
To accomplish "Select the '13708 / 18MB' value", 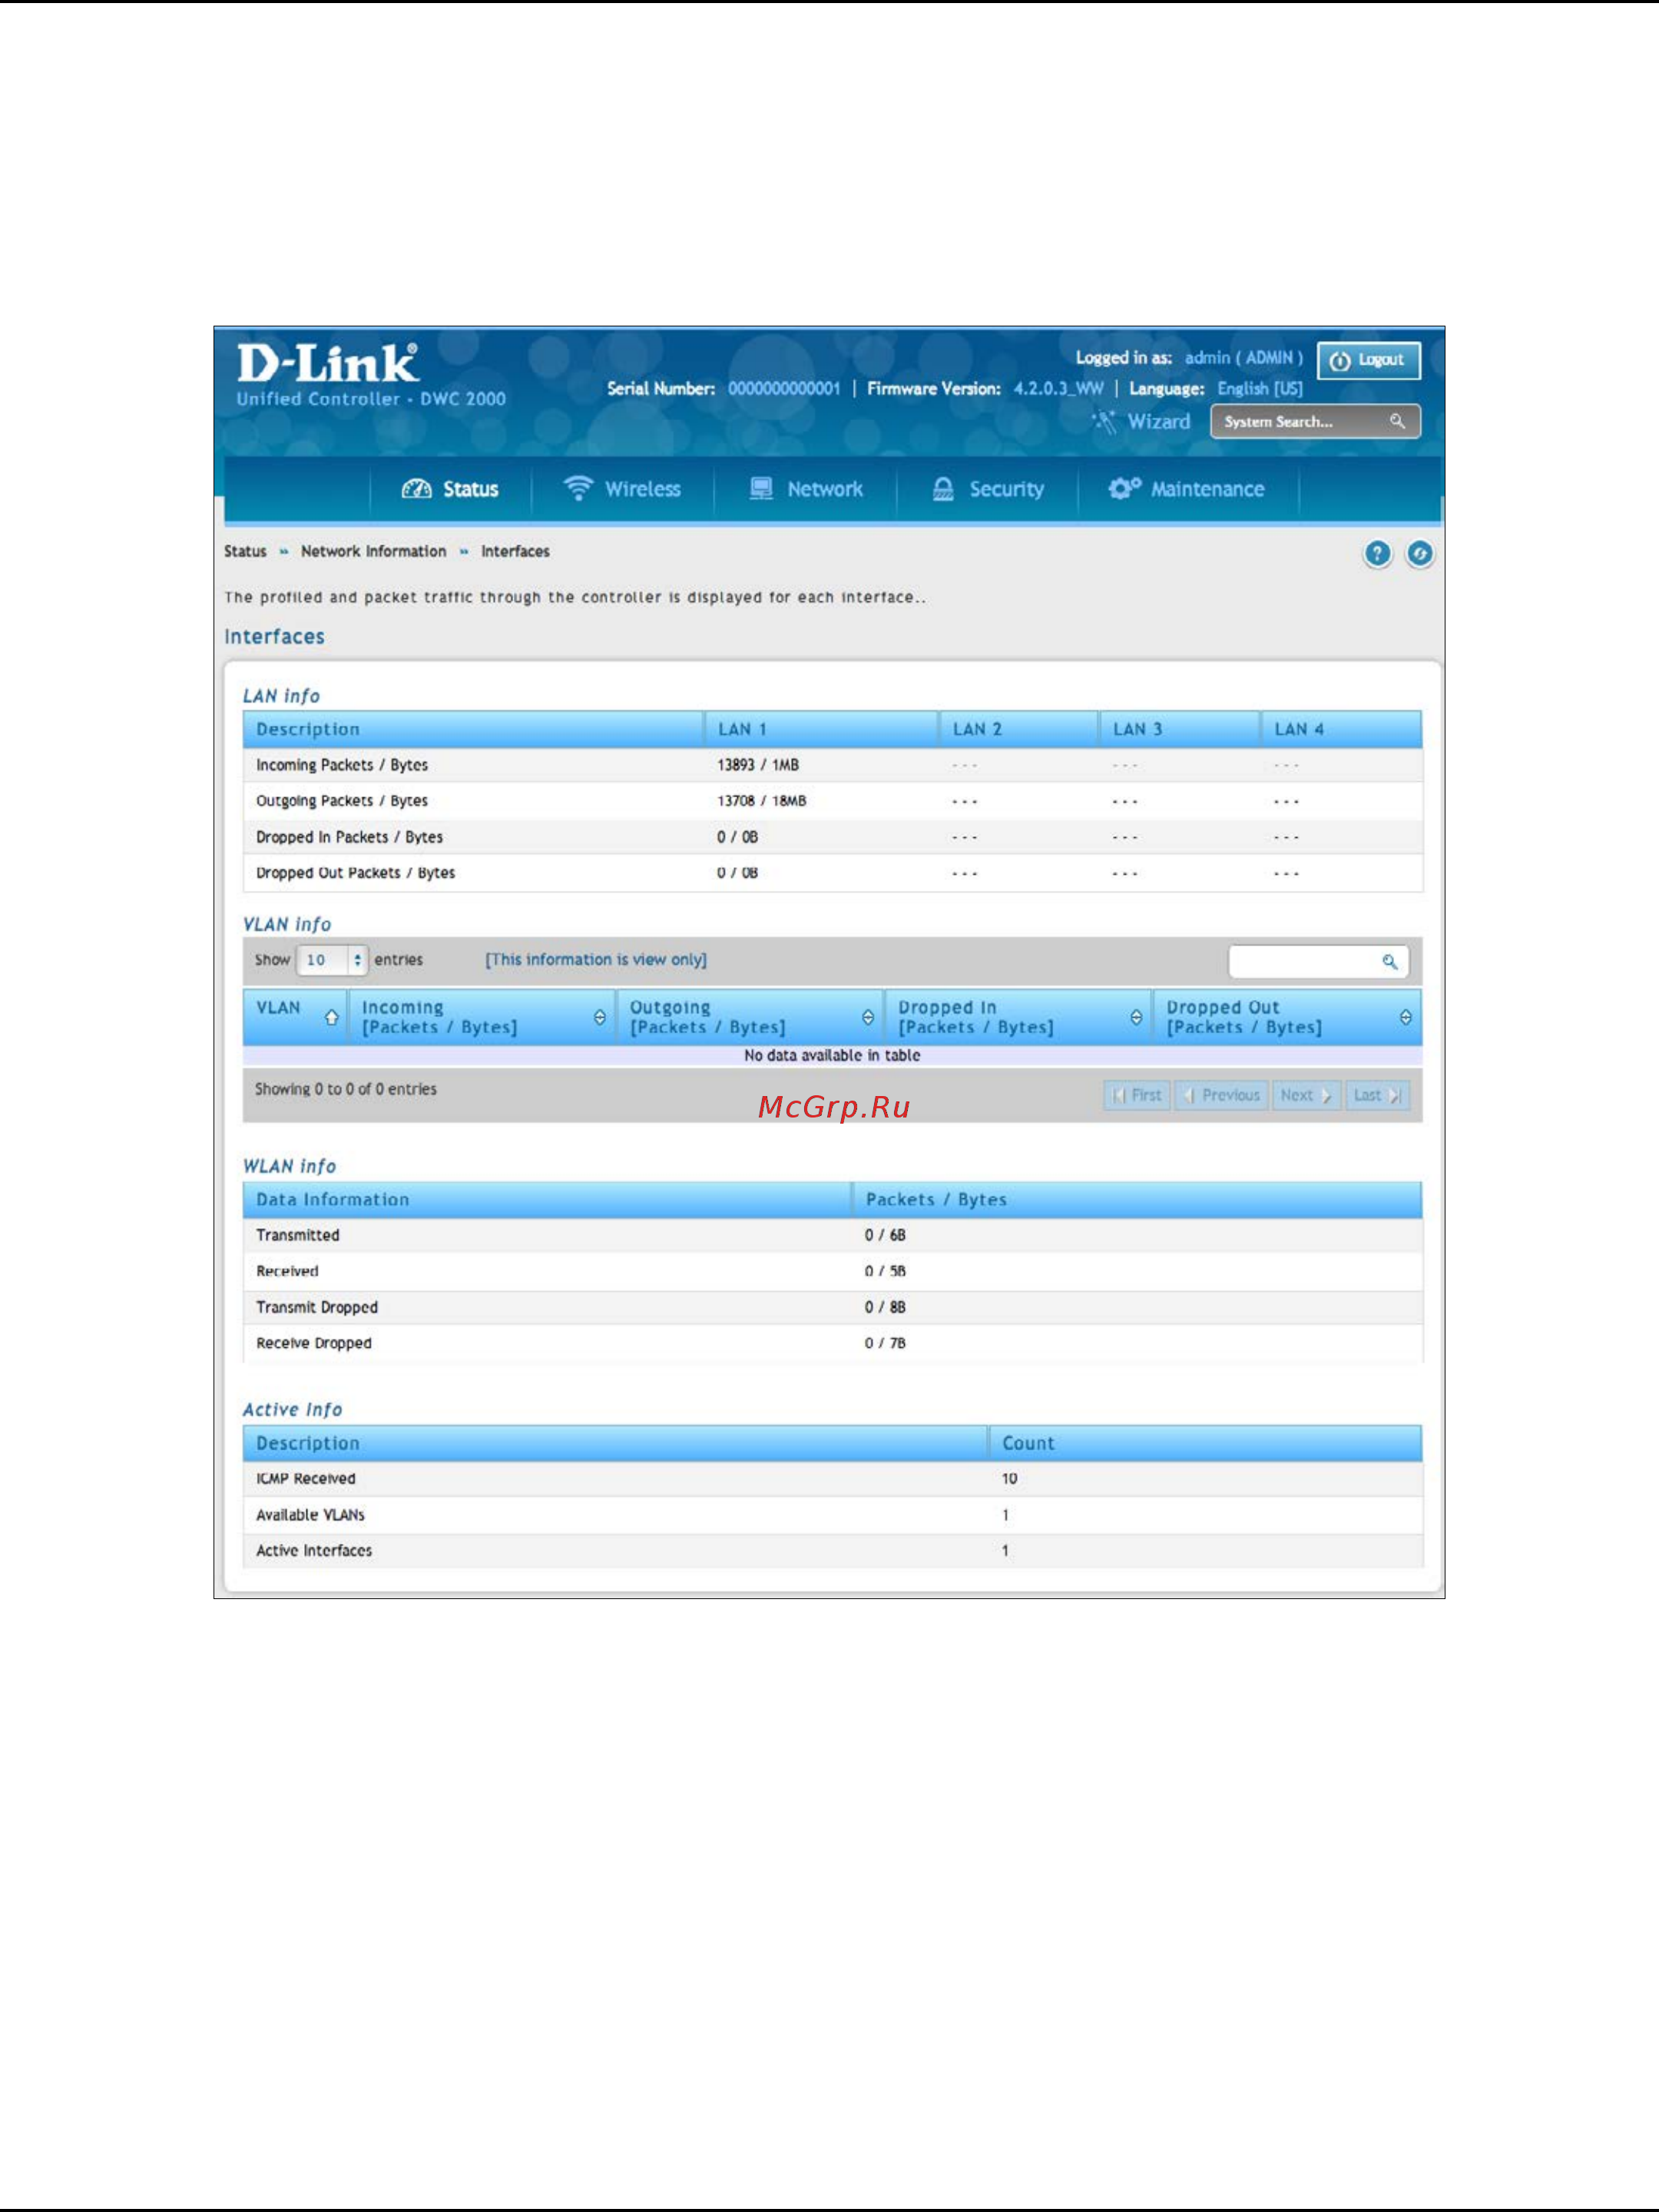I will pyautogui.click(x=761, y=801).
